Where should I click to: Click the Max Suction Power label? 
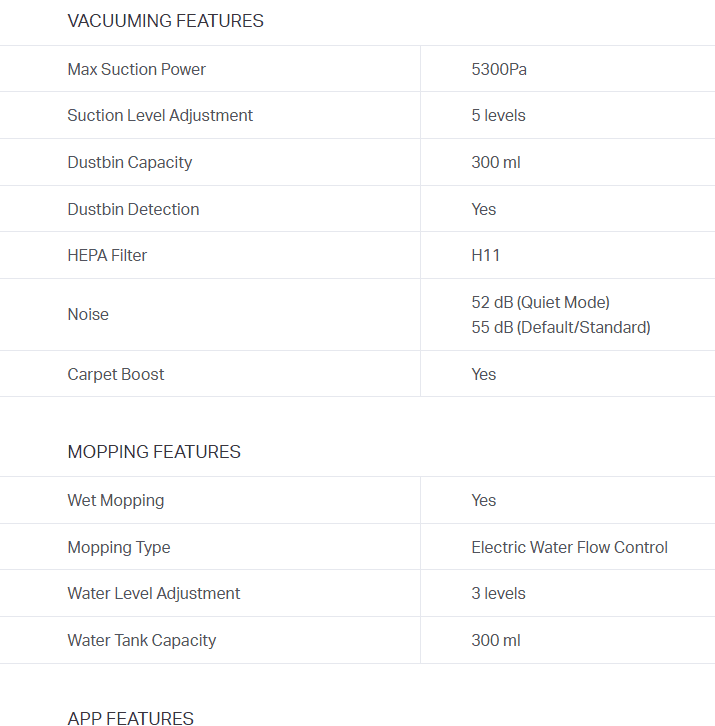pyautogui.click(x=136, y=69)
